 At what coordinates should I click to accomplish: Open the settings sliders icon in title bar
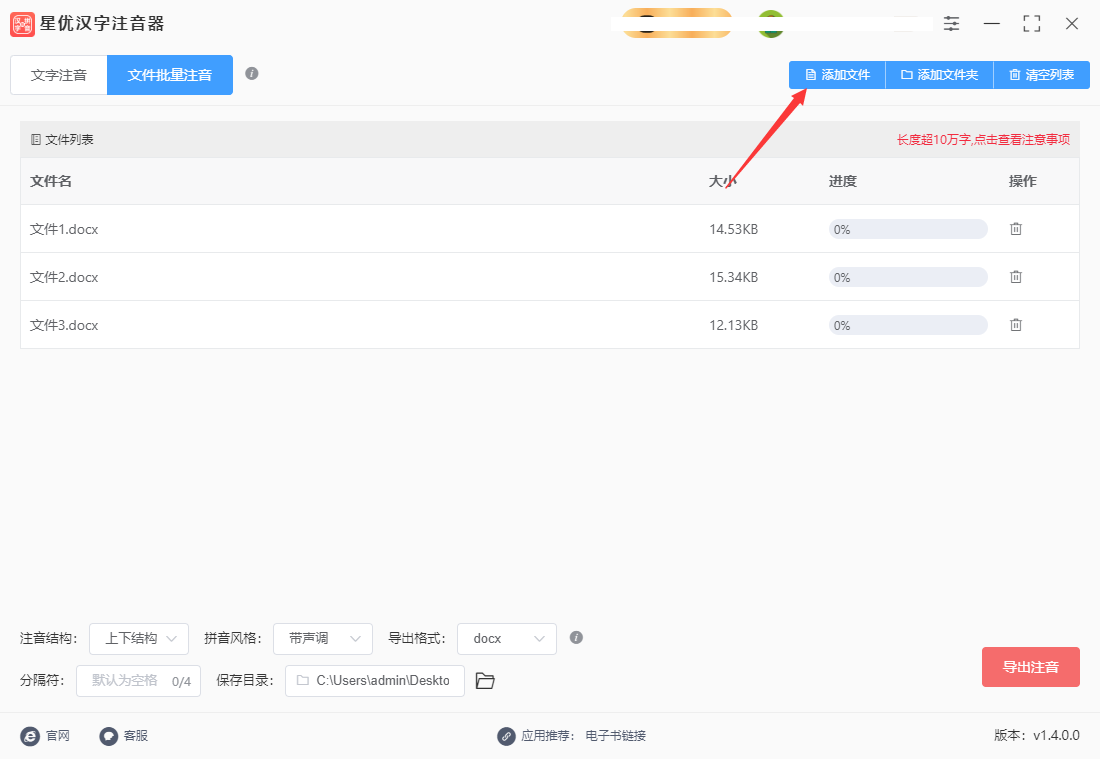pyautogui.click(x=951, y=24)
